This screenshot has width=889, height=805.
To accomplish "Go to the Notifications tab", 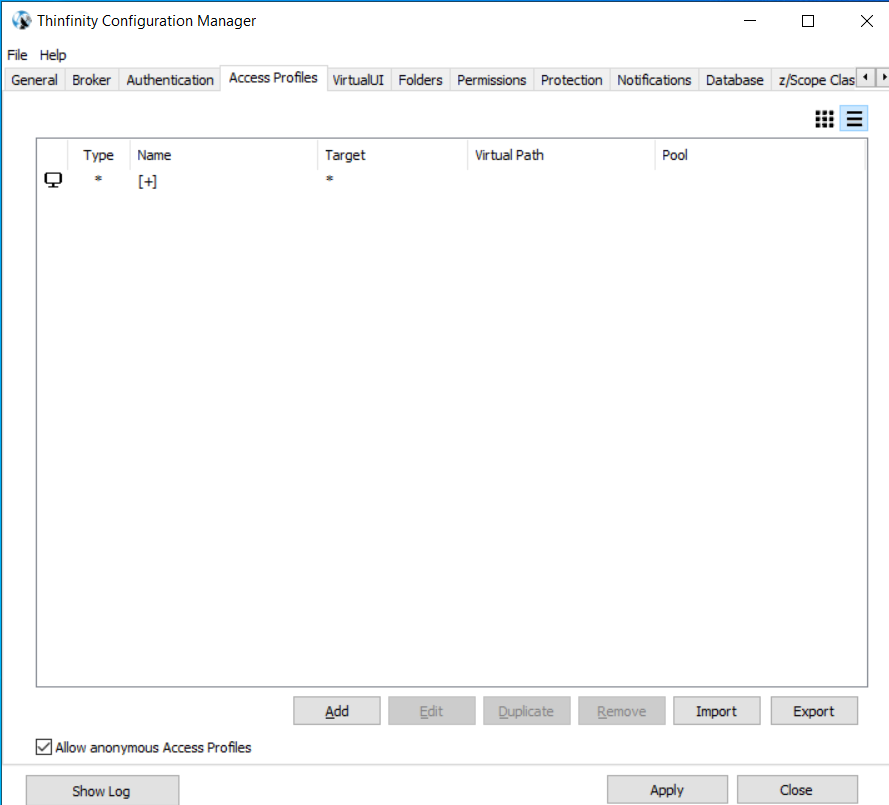I will 654,80.
